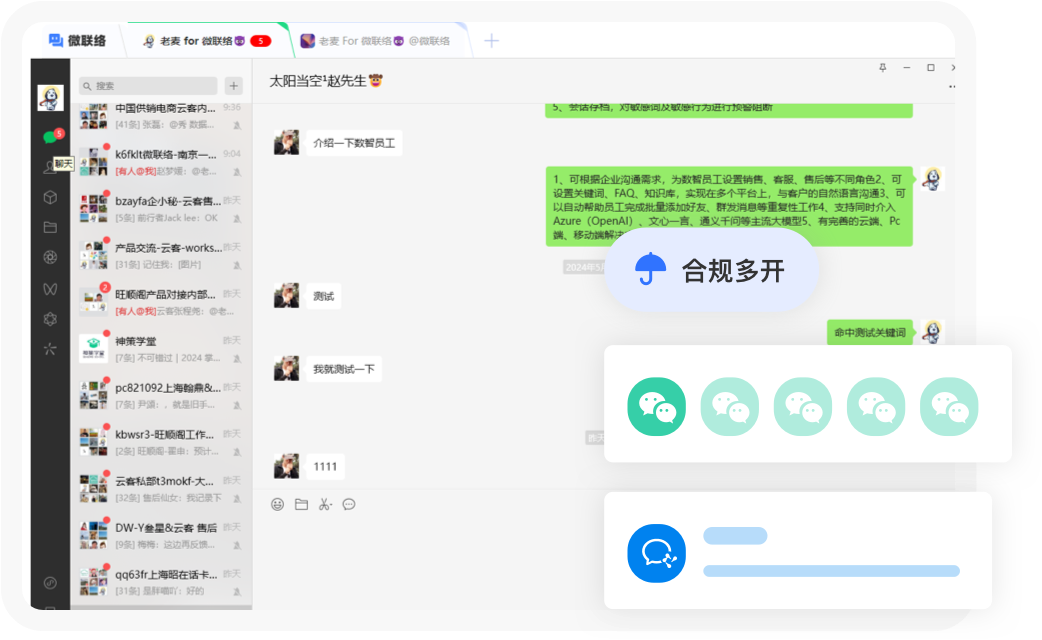Open the chat history bubble icon

click(349, 504)
